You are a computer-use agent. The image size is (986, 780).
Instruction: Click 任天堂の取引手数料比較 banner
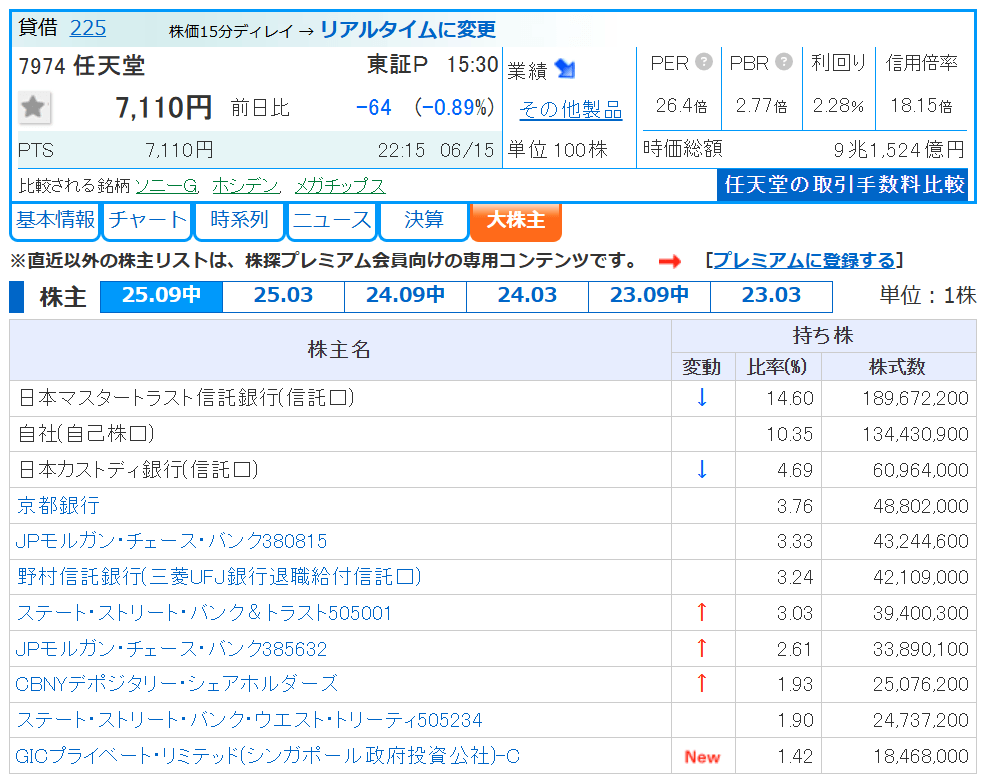[843, 184]
